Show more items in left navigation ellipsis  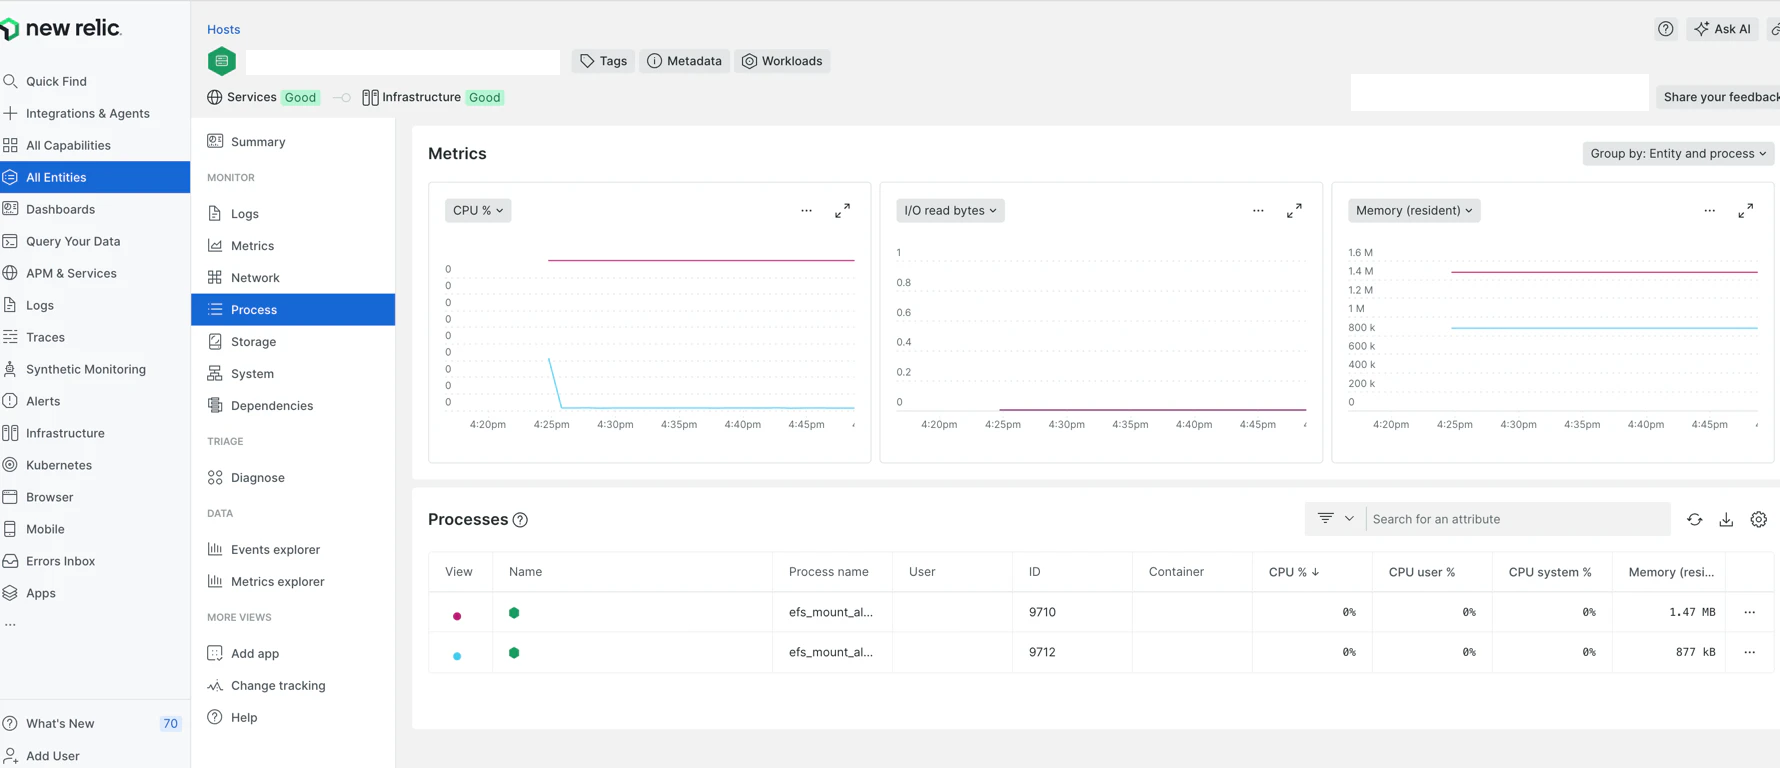tap(10, 625)
